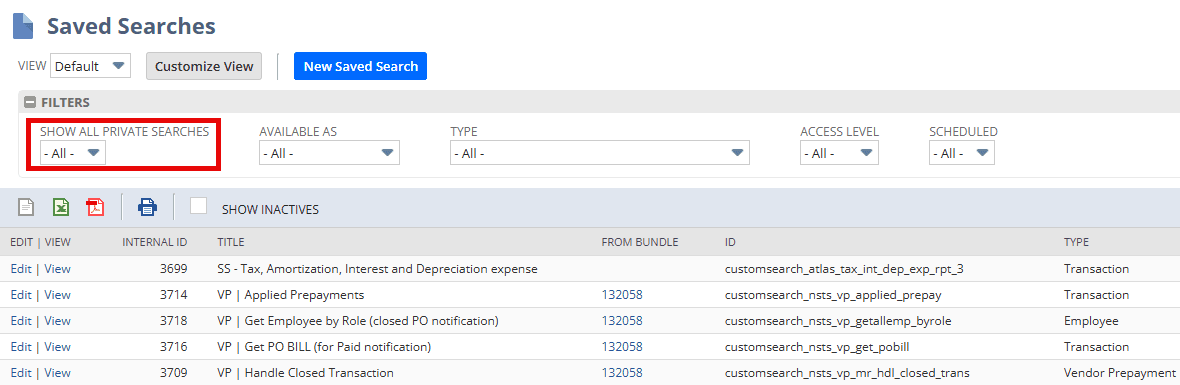
Task: Open bundle 132058 for Handle Closed Transaction
Action: pos(622,373)
